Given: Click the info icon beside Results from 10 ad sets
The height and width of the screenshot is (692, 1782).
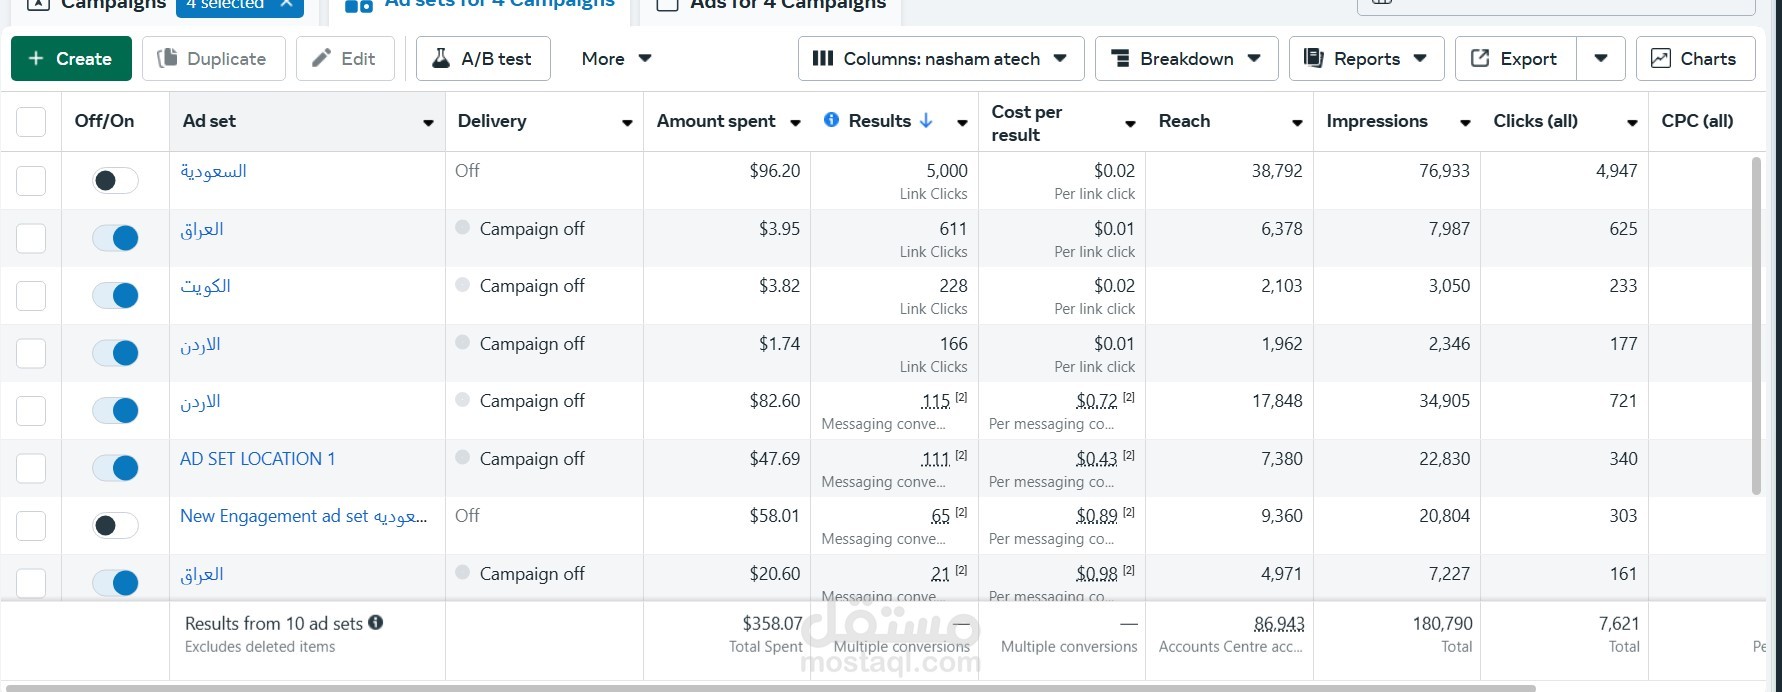Looking at the screenshot, I should (376, 622).
